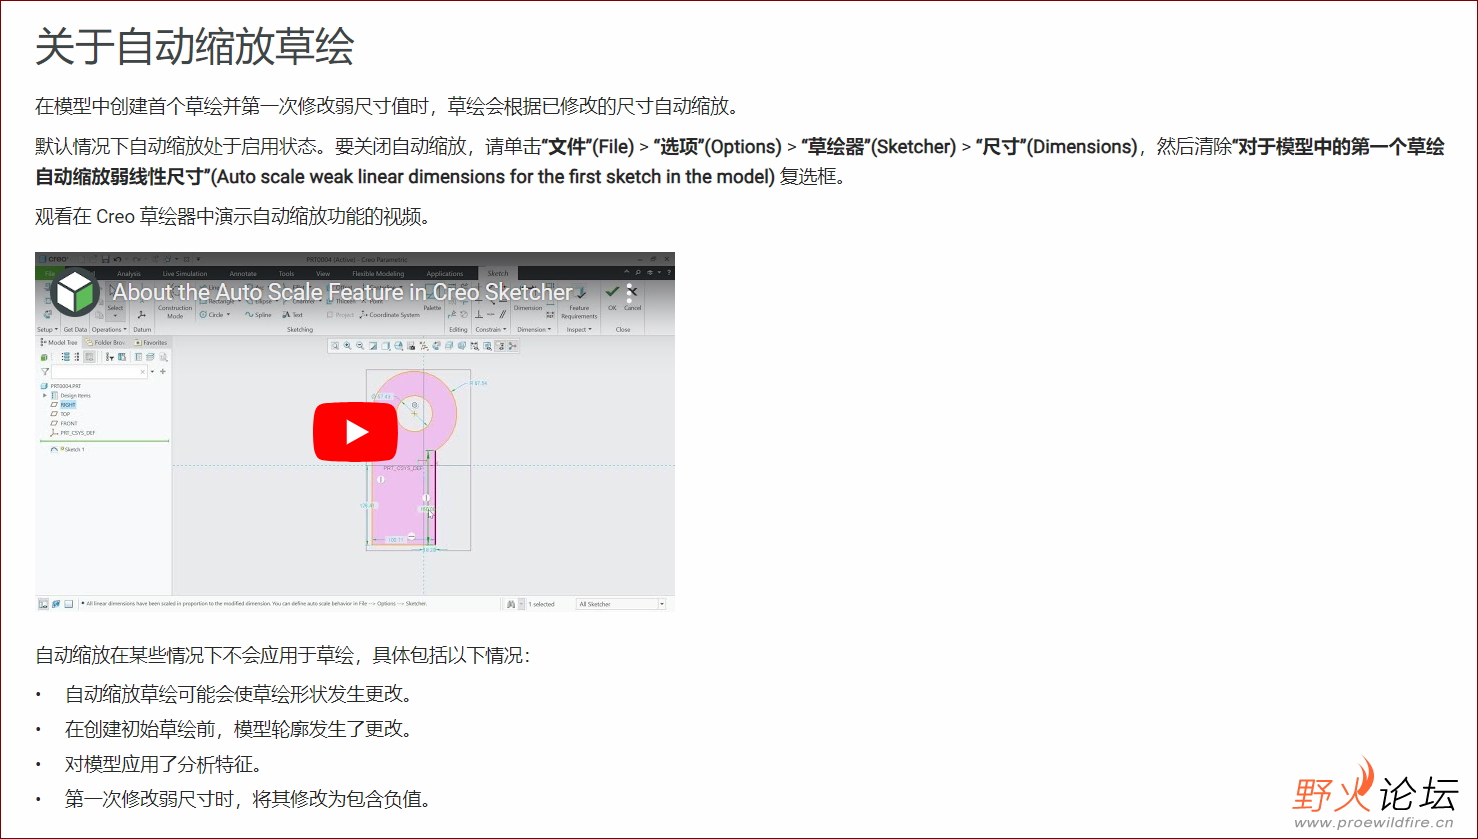Viewport: 1478px width, 839px height.
Task: Click the paragraph starting '在模型中创建首个草绘'
Action: [387, 106]
